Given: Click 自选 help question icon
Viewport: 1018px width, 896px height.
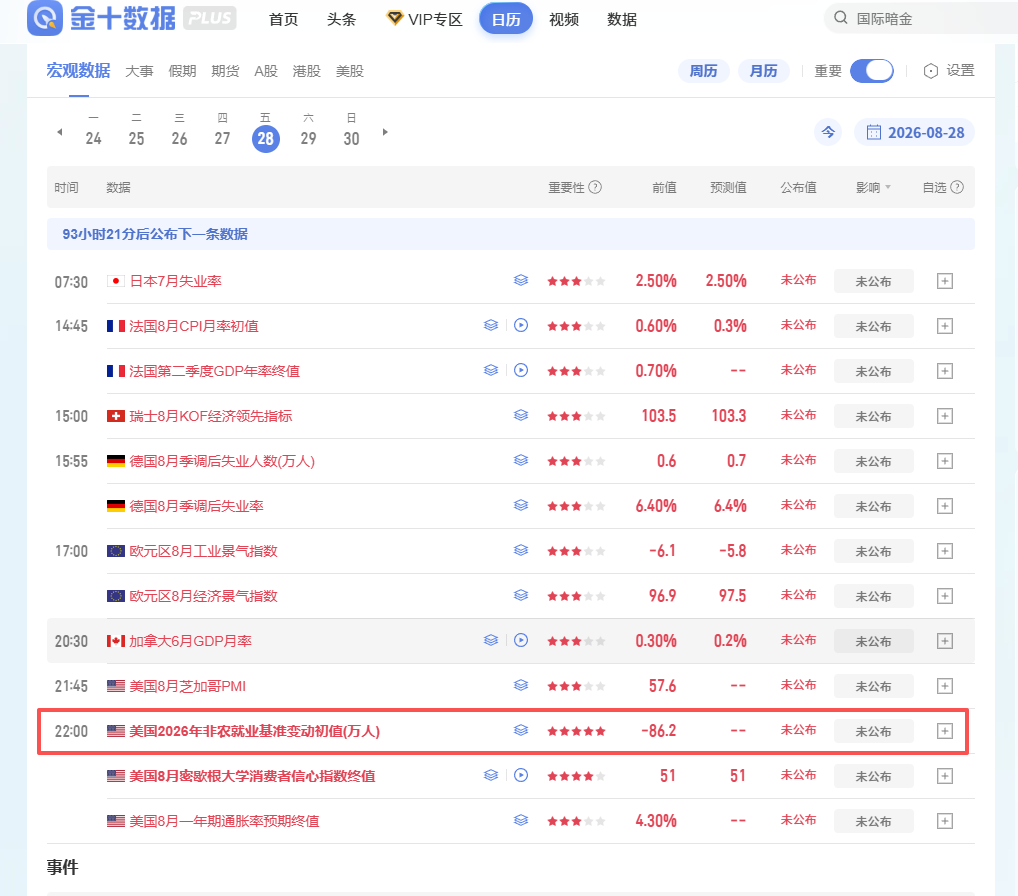Looking at the screenshot, I should (957, 188).
